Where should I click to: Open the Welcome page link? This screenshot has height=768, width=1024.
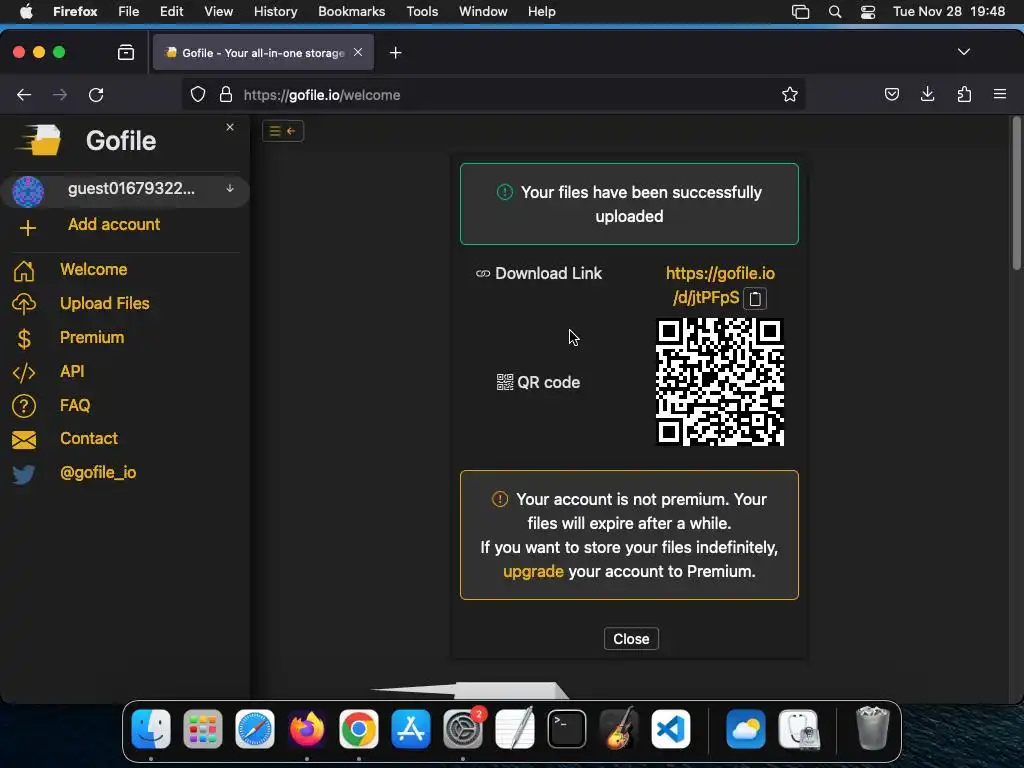pos(93,270)
